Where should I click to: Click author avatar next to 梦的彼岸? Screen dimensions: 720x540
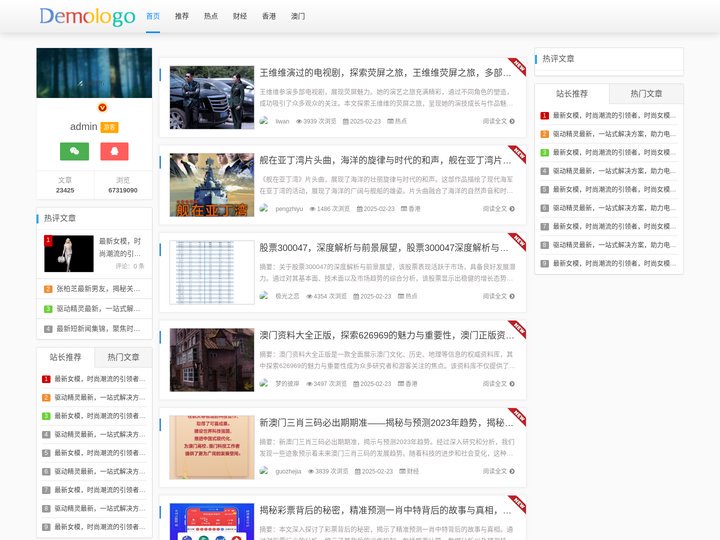point(264,383)
